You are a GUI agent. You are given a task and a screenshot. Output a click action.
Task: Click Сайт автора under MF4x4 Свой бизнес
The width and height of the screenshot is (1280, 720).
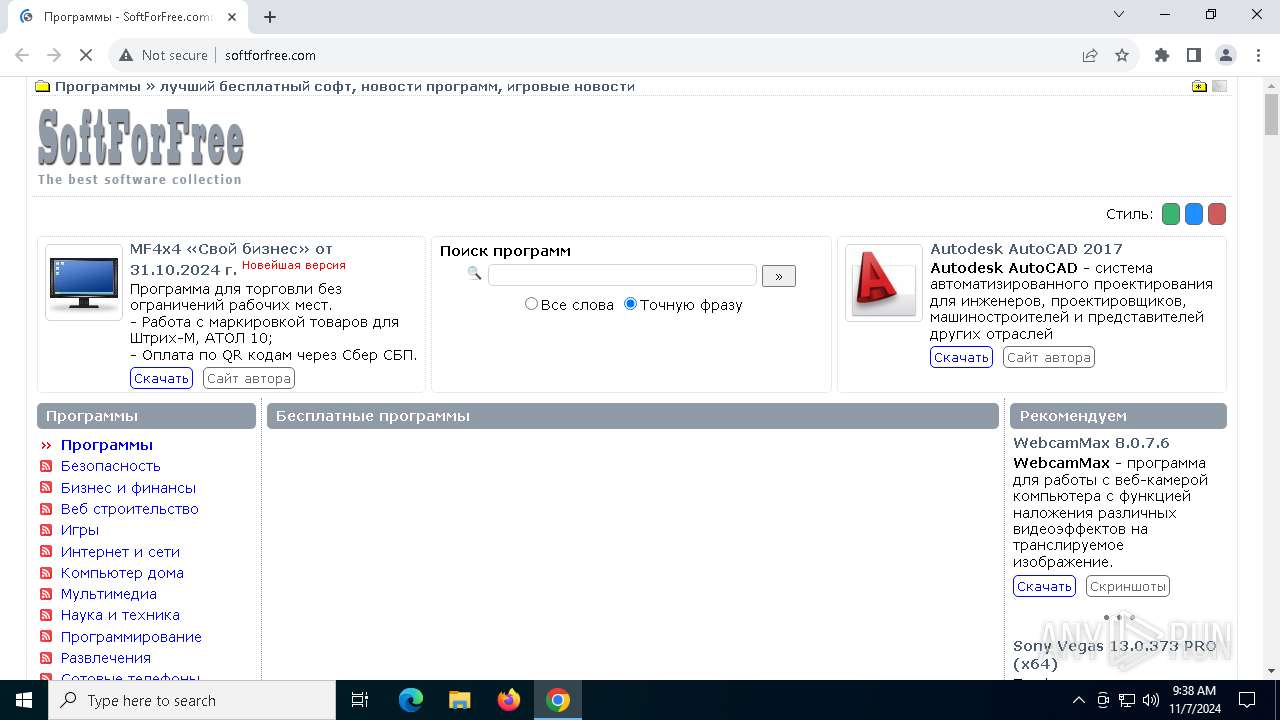[249, 378]
